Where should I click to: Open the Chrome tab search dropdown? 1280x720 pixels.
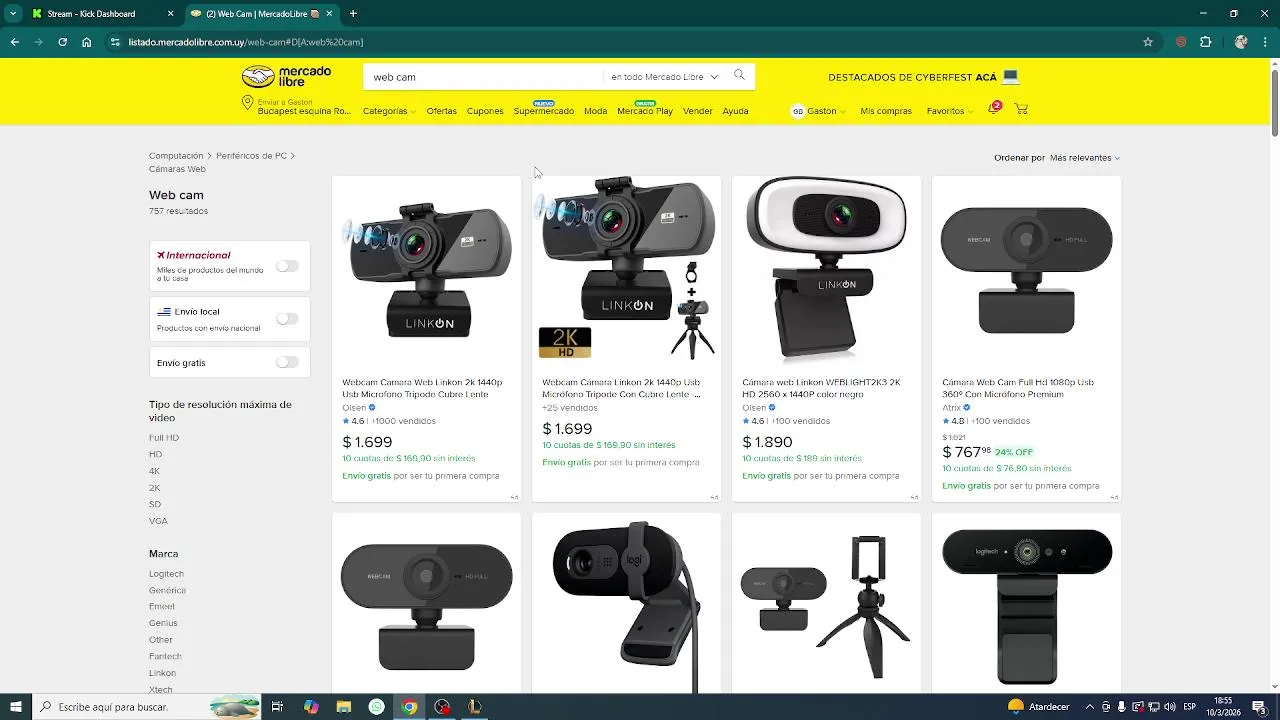[13, 14]
